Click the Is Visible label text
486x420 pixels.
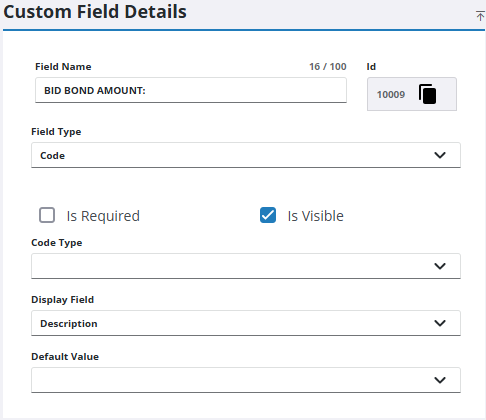pyautogui.click(x=315, y=216)
